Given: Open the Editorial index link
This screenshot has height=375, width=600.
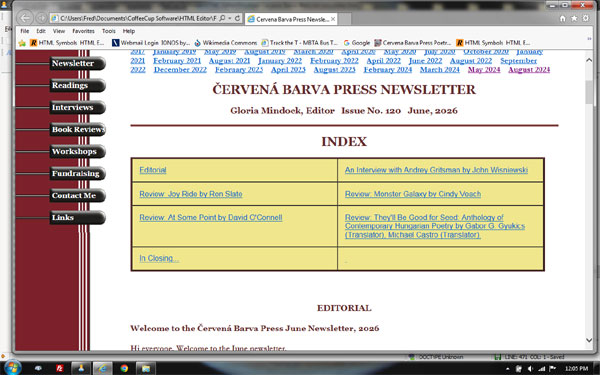Looking at the screenshot, I should (153, 170).
